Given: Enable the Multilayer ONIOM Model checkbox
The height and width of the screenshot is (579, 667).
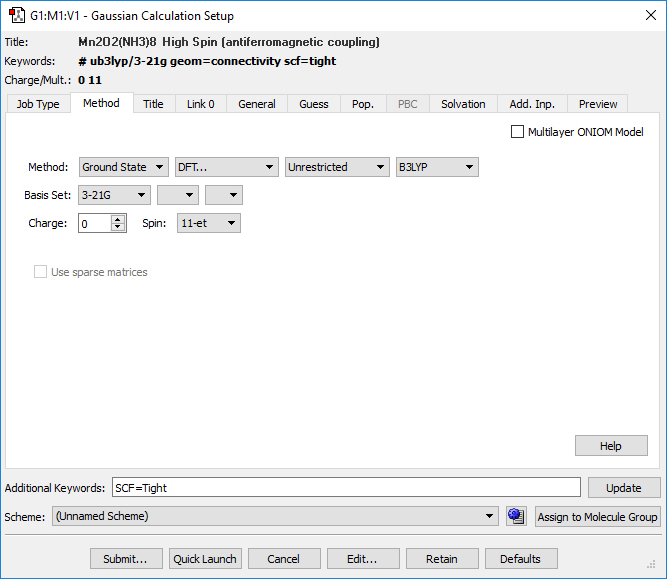Looking at the screenshot, I should click(517, 132).
